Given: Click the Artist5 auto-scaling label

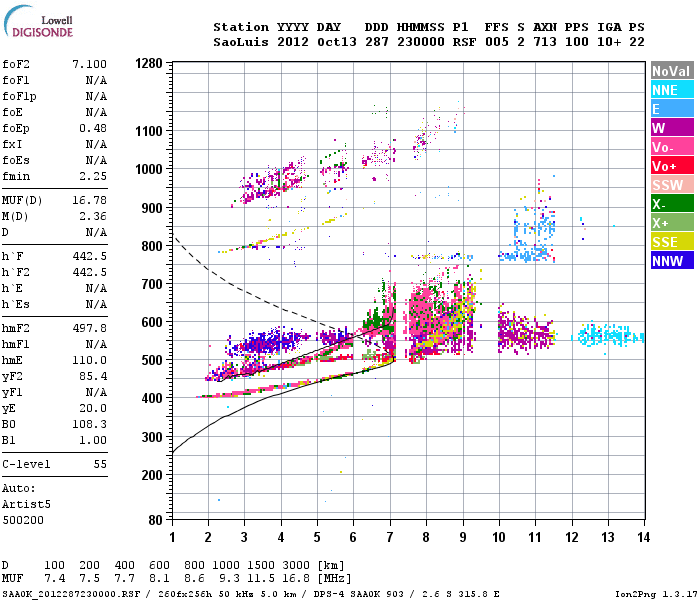Looking at the screenshot, I should tap(26, 504).
